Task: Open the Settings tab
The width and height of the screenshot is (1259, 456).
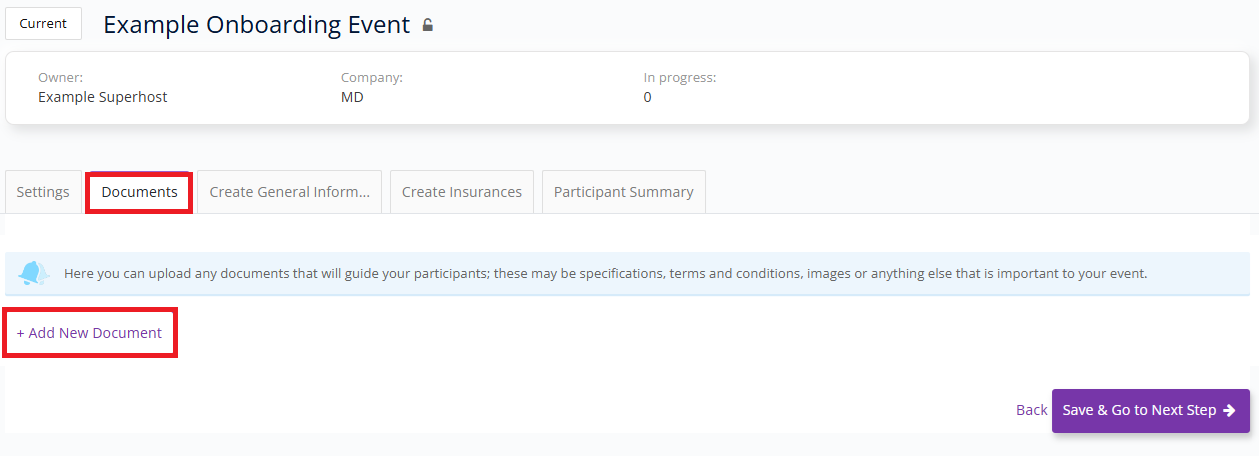Action: tap(43, 192)
